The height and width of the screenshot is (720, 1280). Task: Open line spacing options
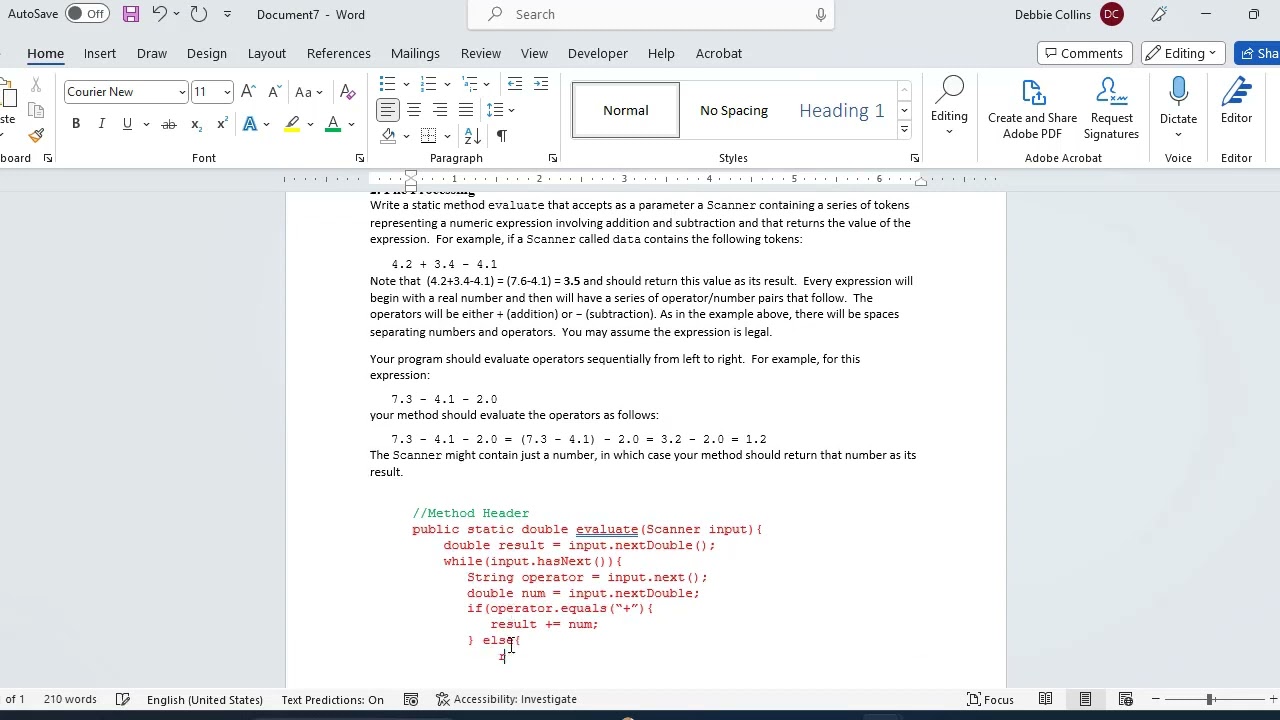point(499,110)
